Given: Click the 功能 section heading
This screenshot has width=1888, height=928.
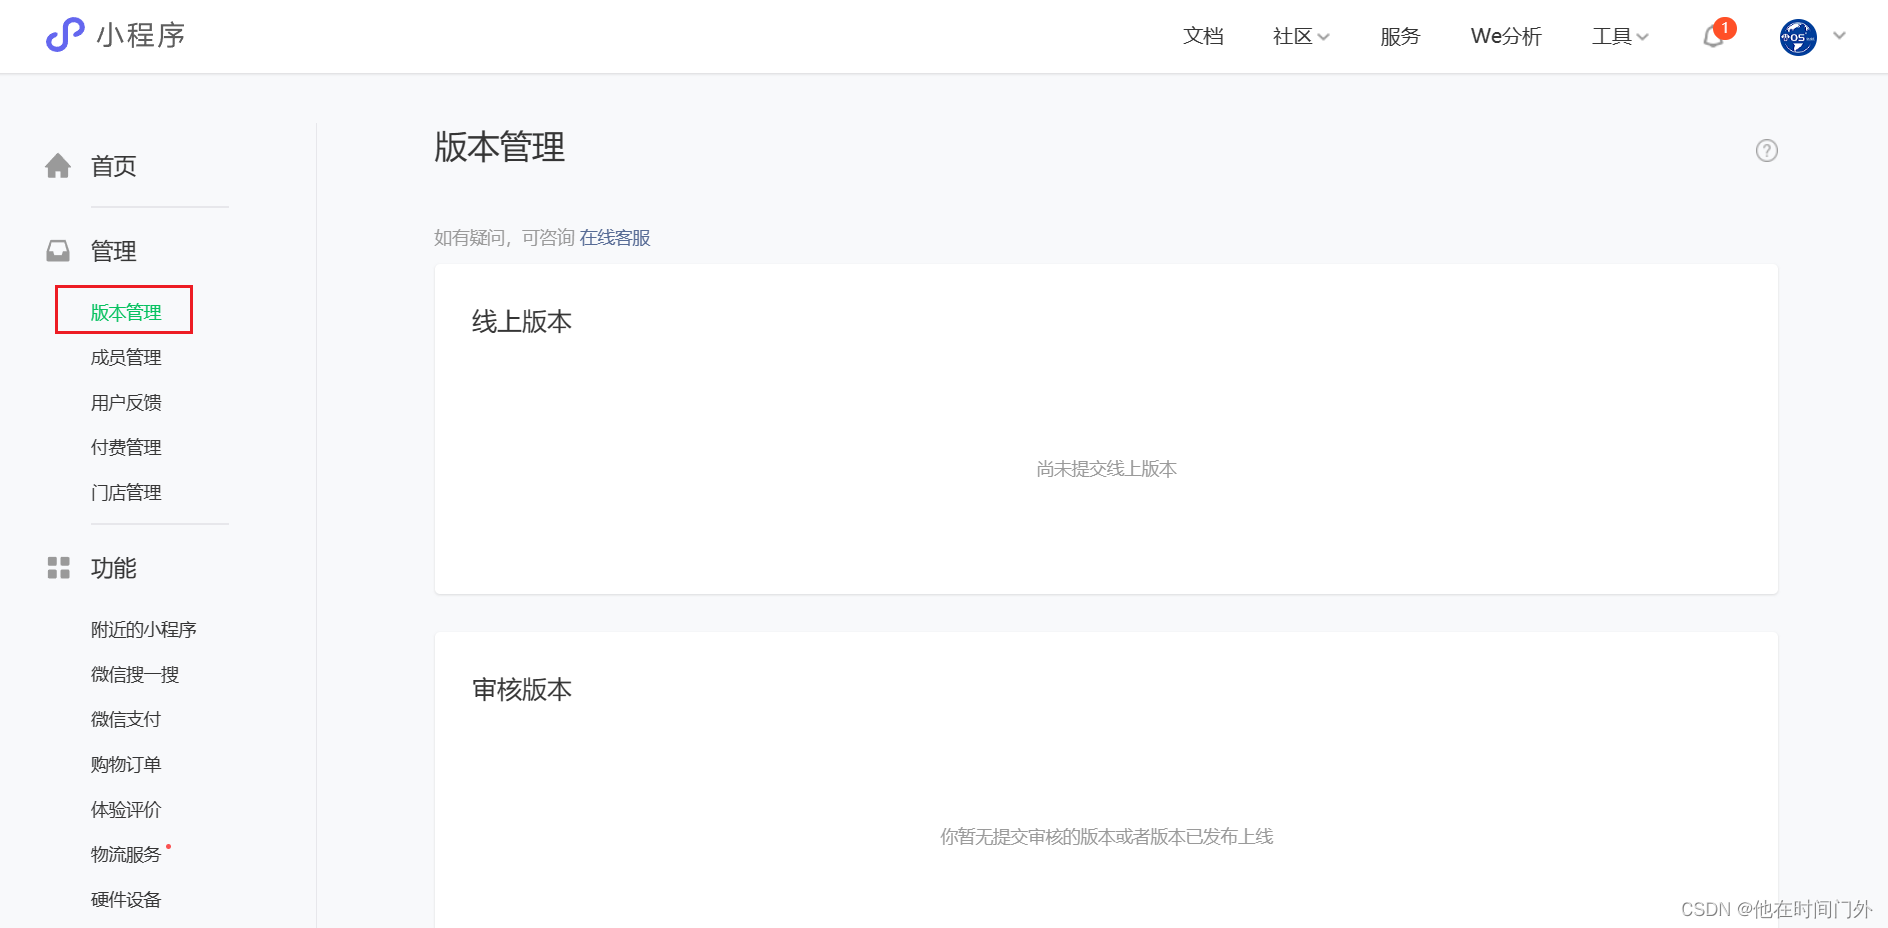Looking at the screenshot, I should (x=113, y=568).
